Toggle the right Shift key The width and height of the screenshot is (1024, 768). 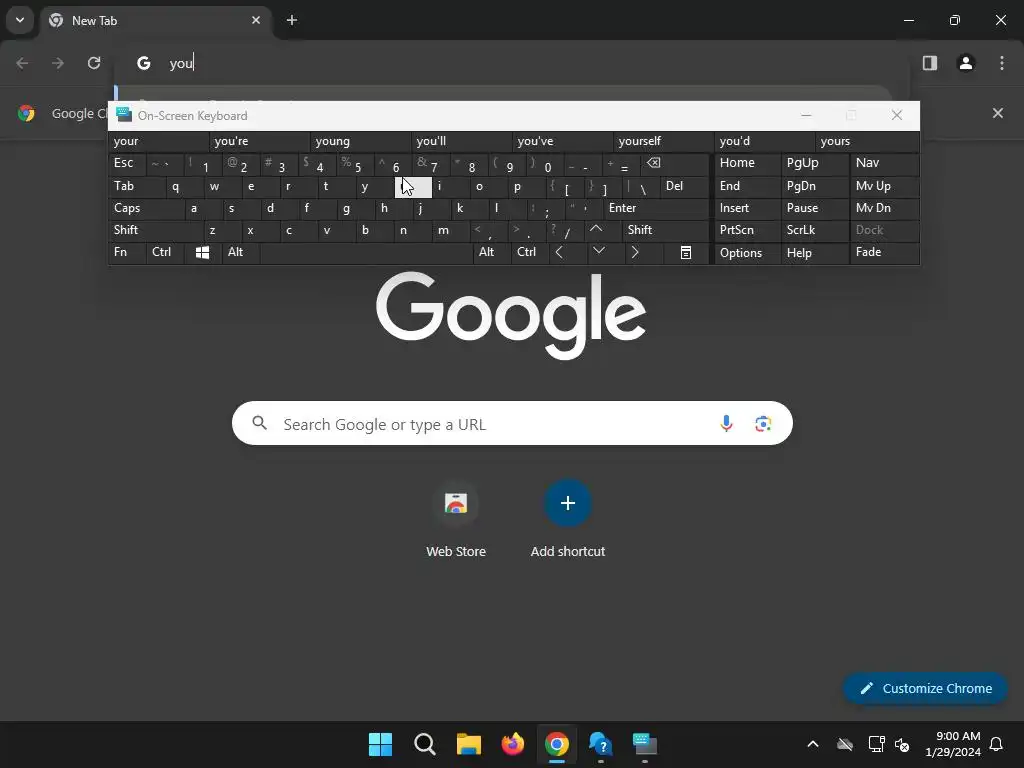665,230
